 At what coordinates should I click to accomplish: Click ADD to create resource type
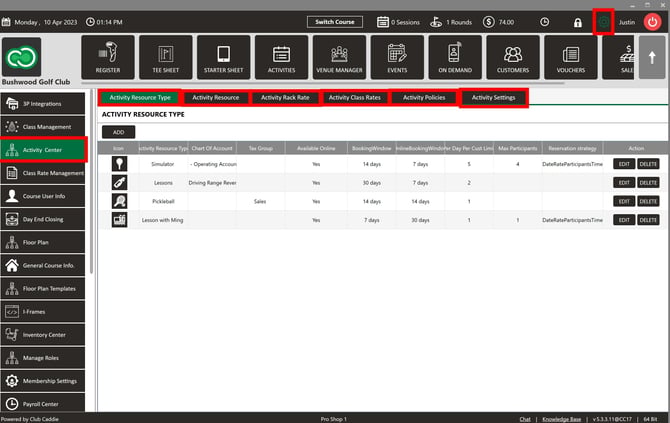(x=118, y=132)
